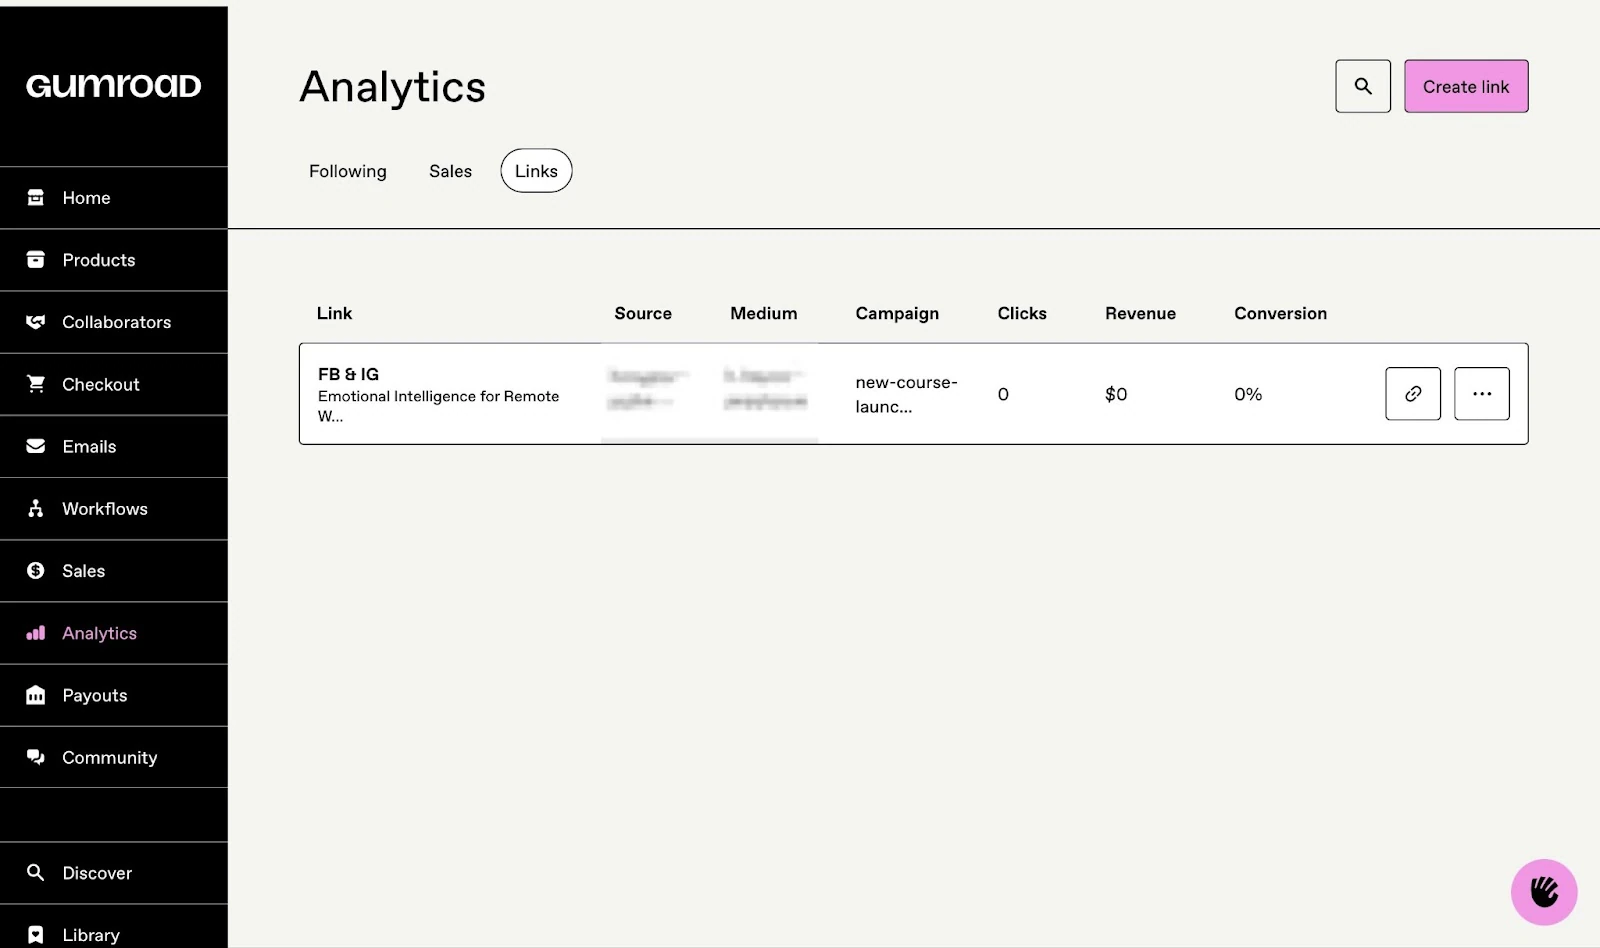Click the Revenue column header
The height and width of the screenshot is (948, 1600).
point(1140,313)
